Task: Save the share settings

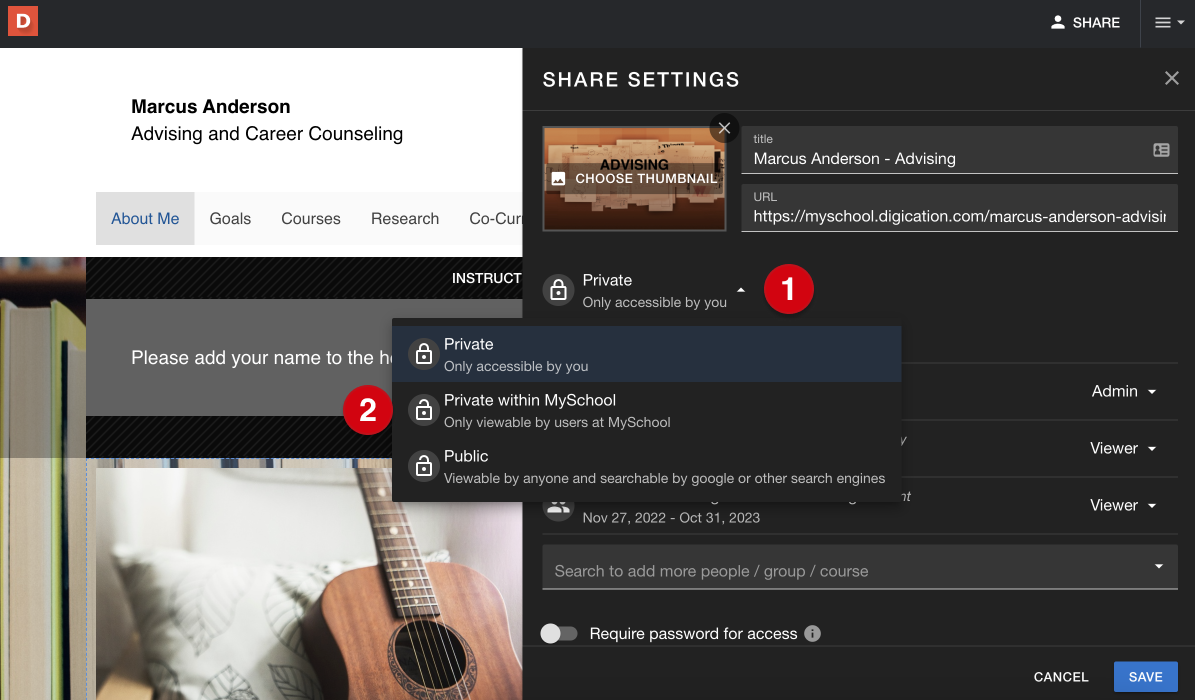Action: tap(1145, 676)
